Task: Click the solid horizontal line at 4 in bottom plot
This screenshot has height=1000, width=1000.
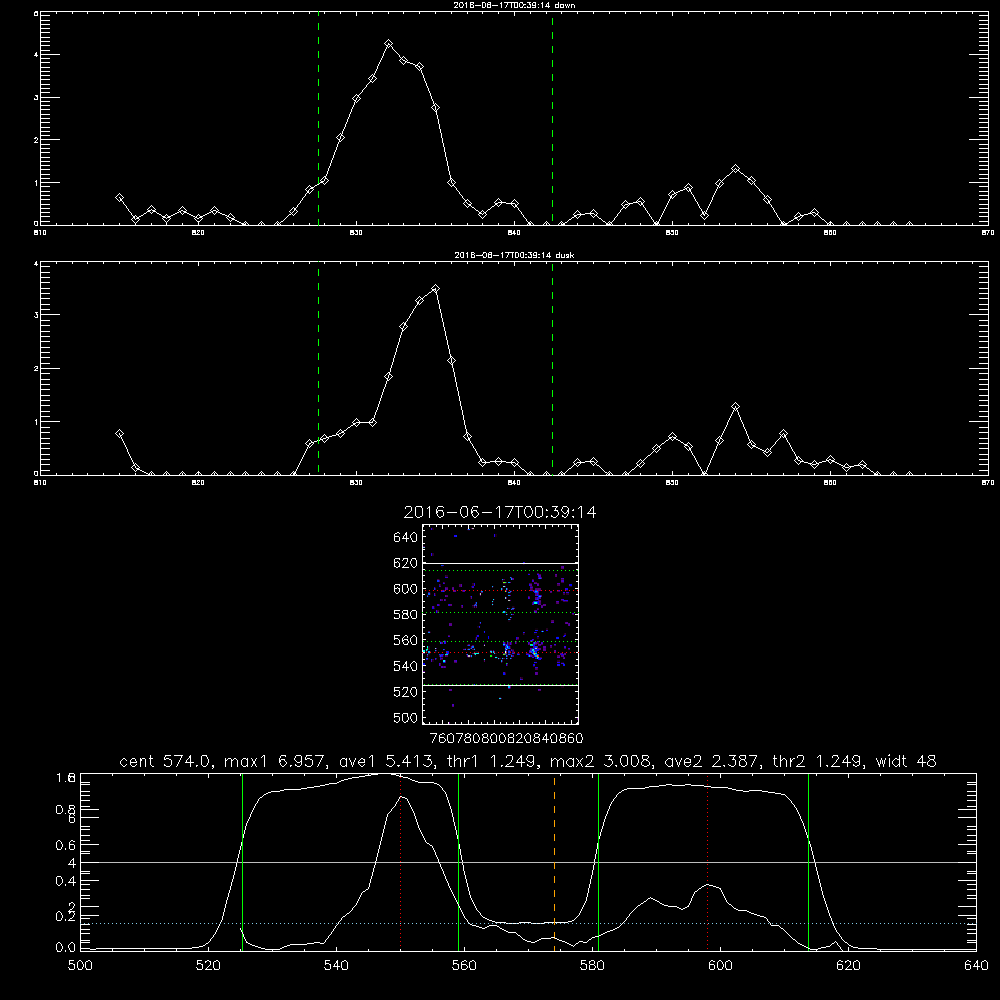Action: 528,862
